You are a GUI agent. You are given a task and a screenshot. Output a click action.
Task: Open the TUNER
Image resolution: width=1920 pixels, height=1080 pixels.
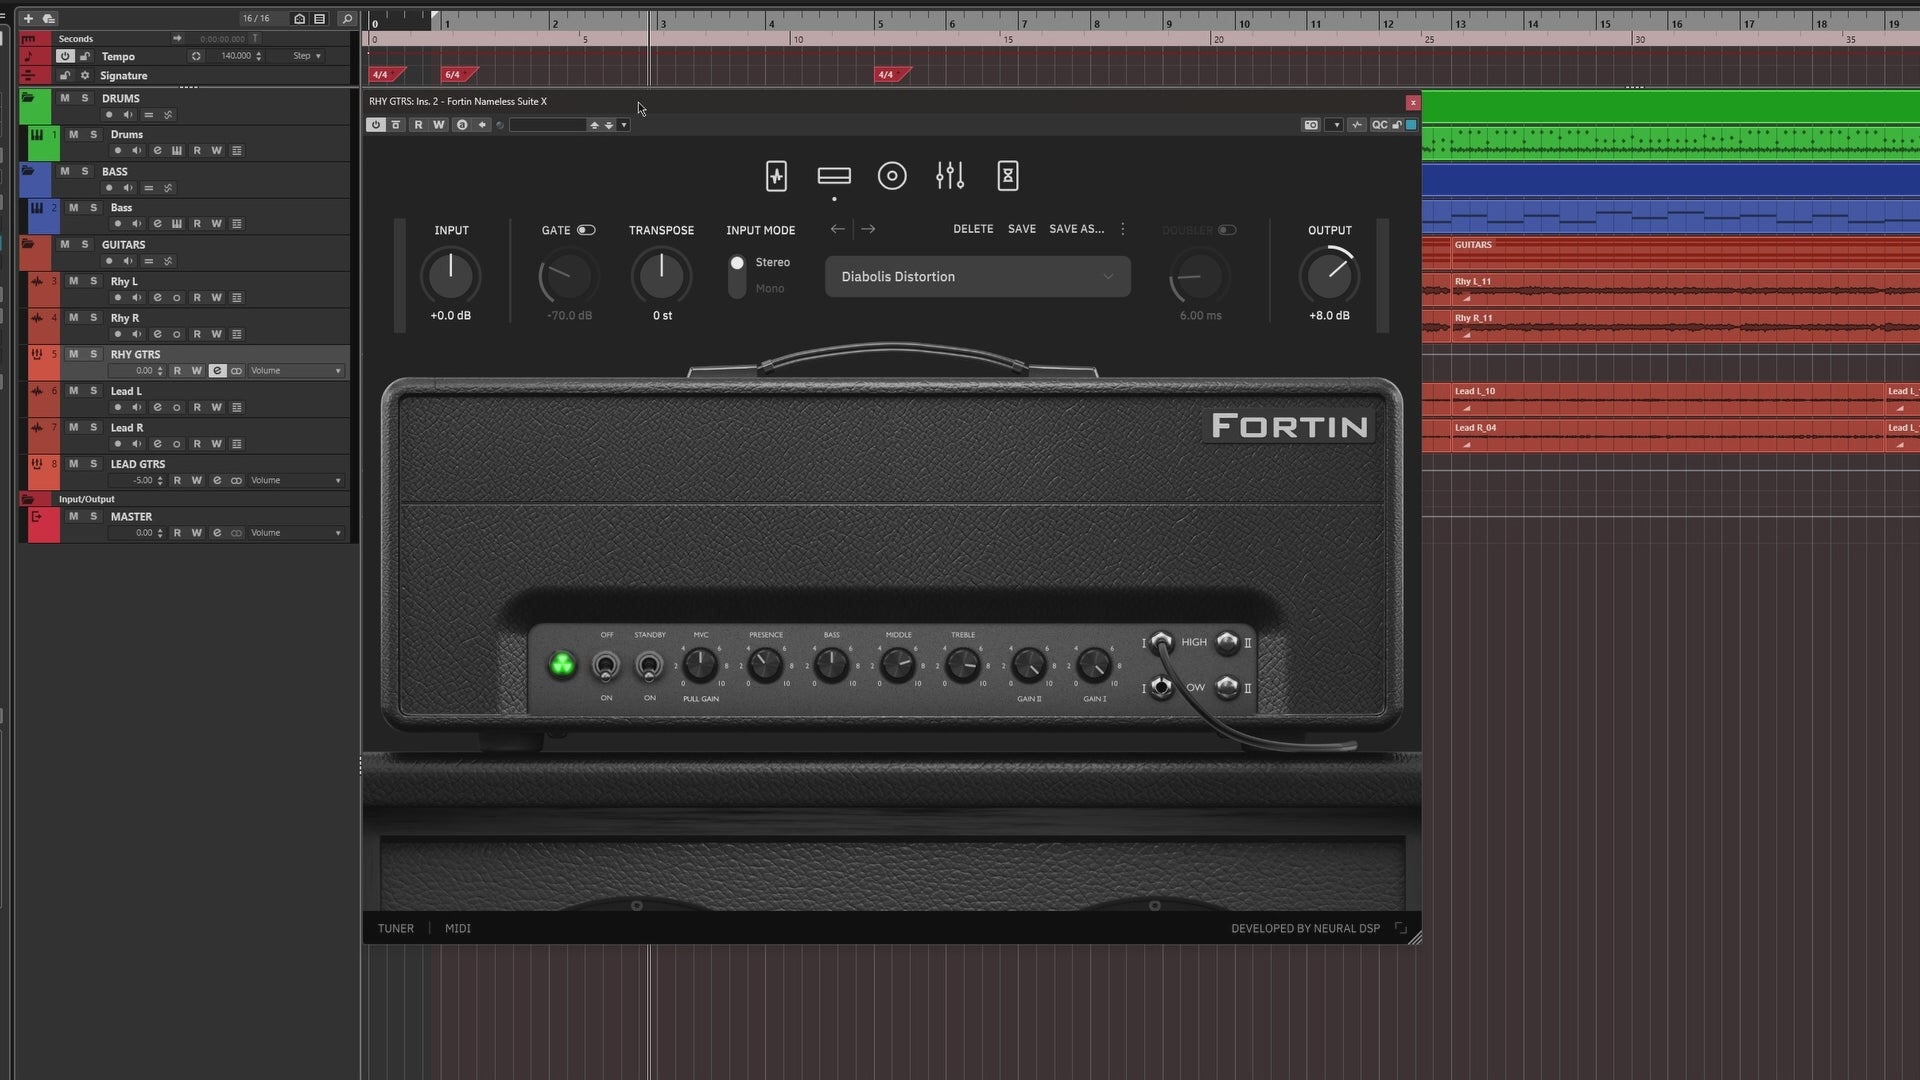coord(396,928)
